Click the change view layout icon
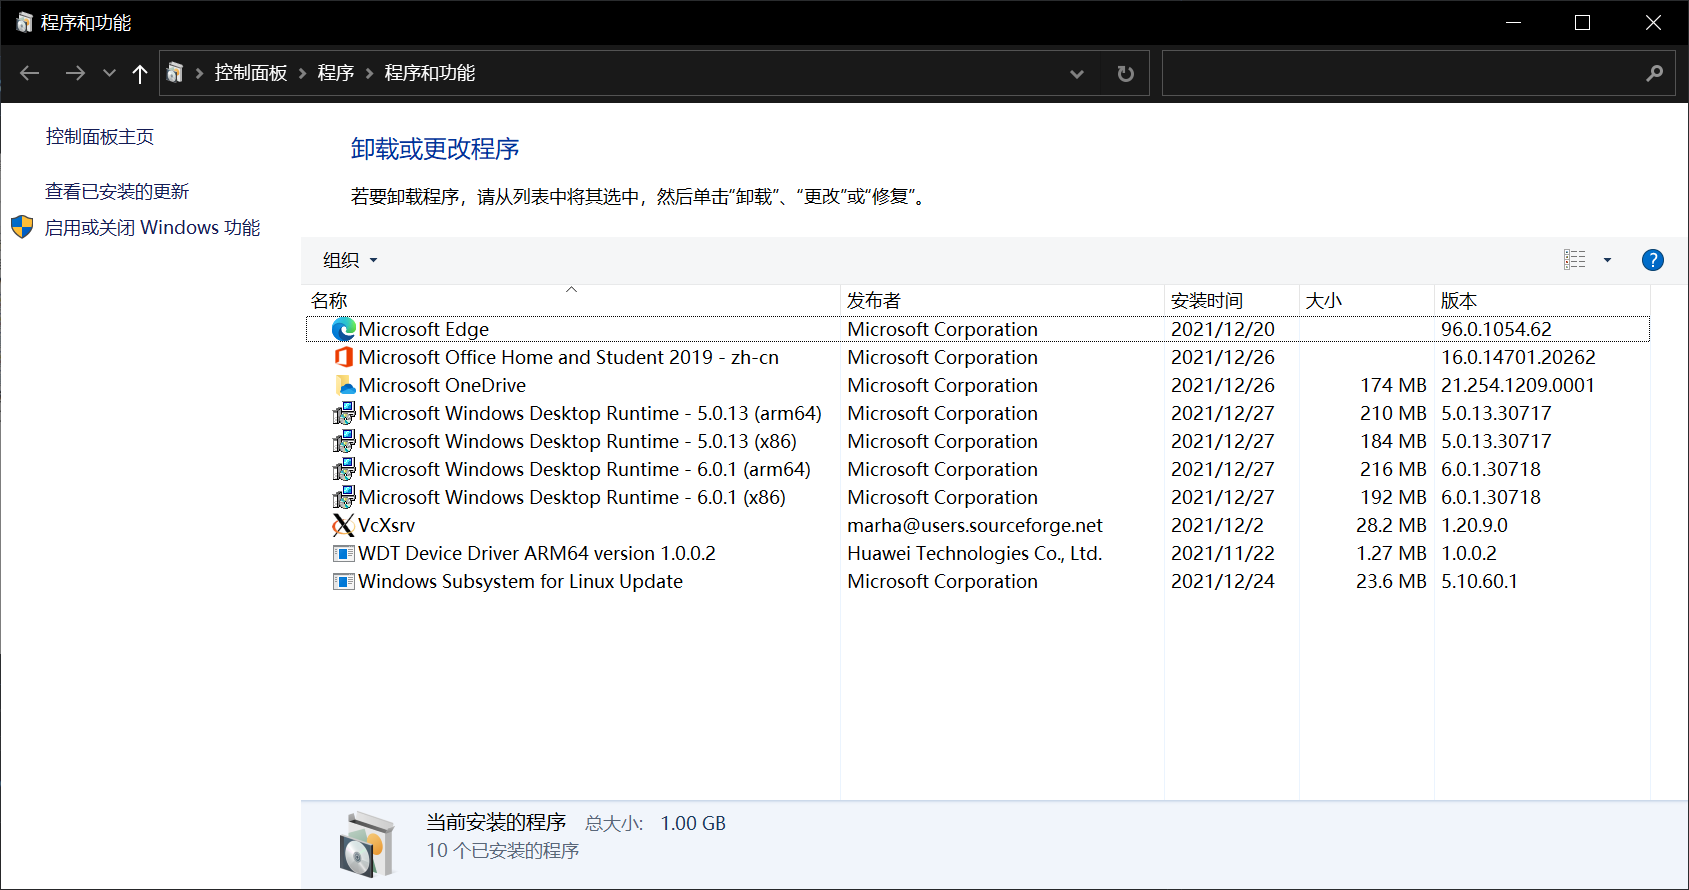The image size is (1689, 890). tap(1575, 260)
